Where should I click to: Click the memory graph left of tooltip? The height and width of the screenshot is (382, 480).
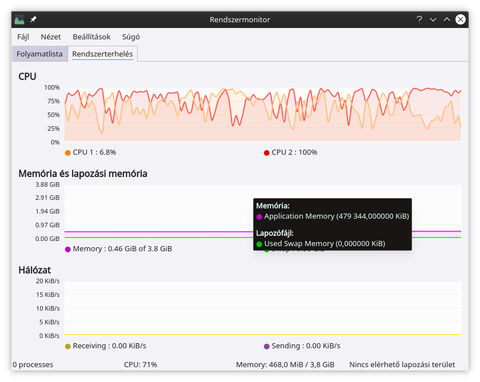point(159,211)
